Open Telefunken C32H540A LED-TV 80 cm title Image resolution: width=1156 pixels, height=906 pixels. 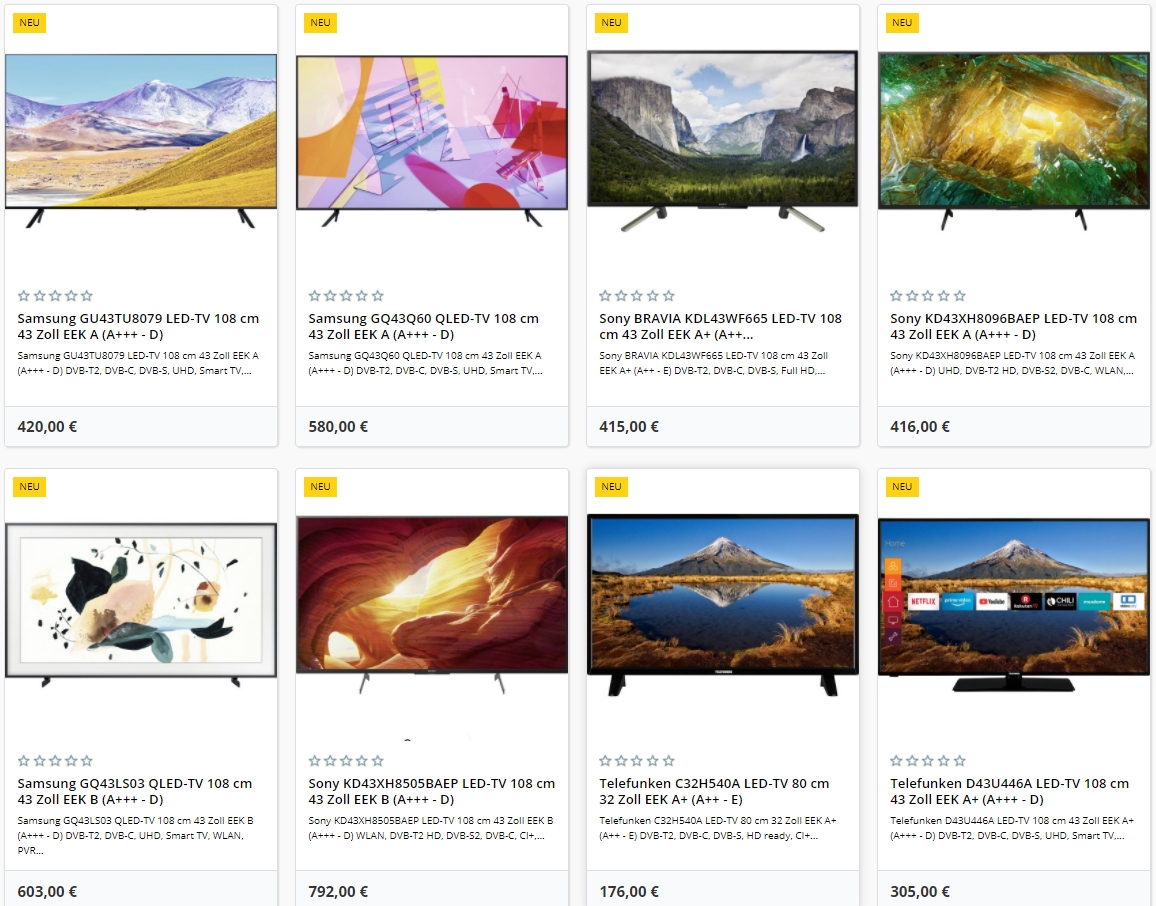tap(714, 791)
